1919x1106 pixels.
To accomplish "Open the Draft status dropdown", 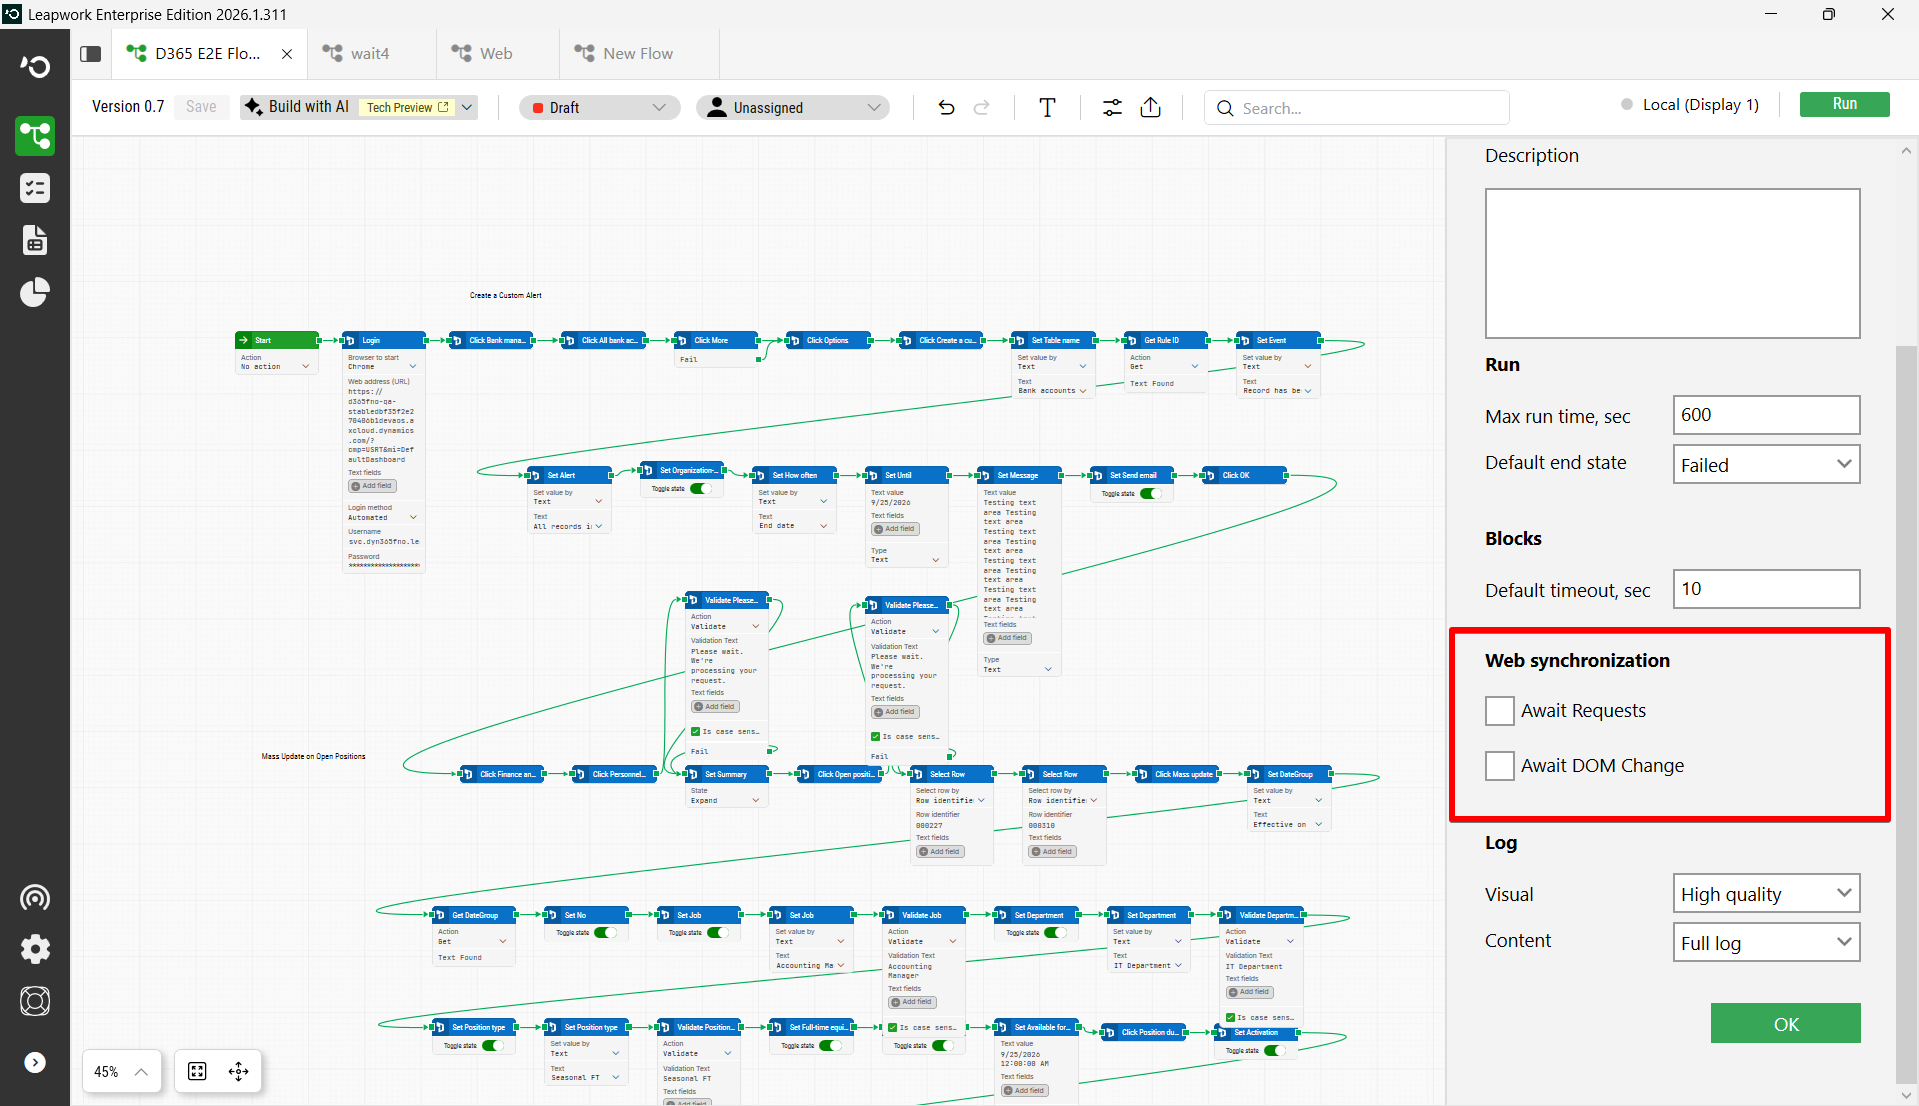I will click(599, 108).
